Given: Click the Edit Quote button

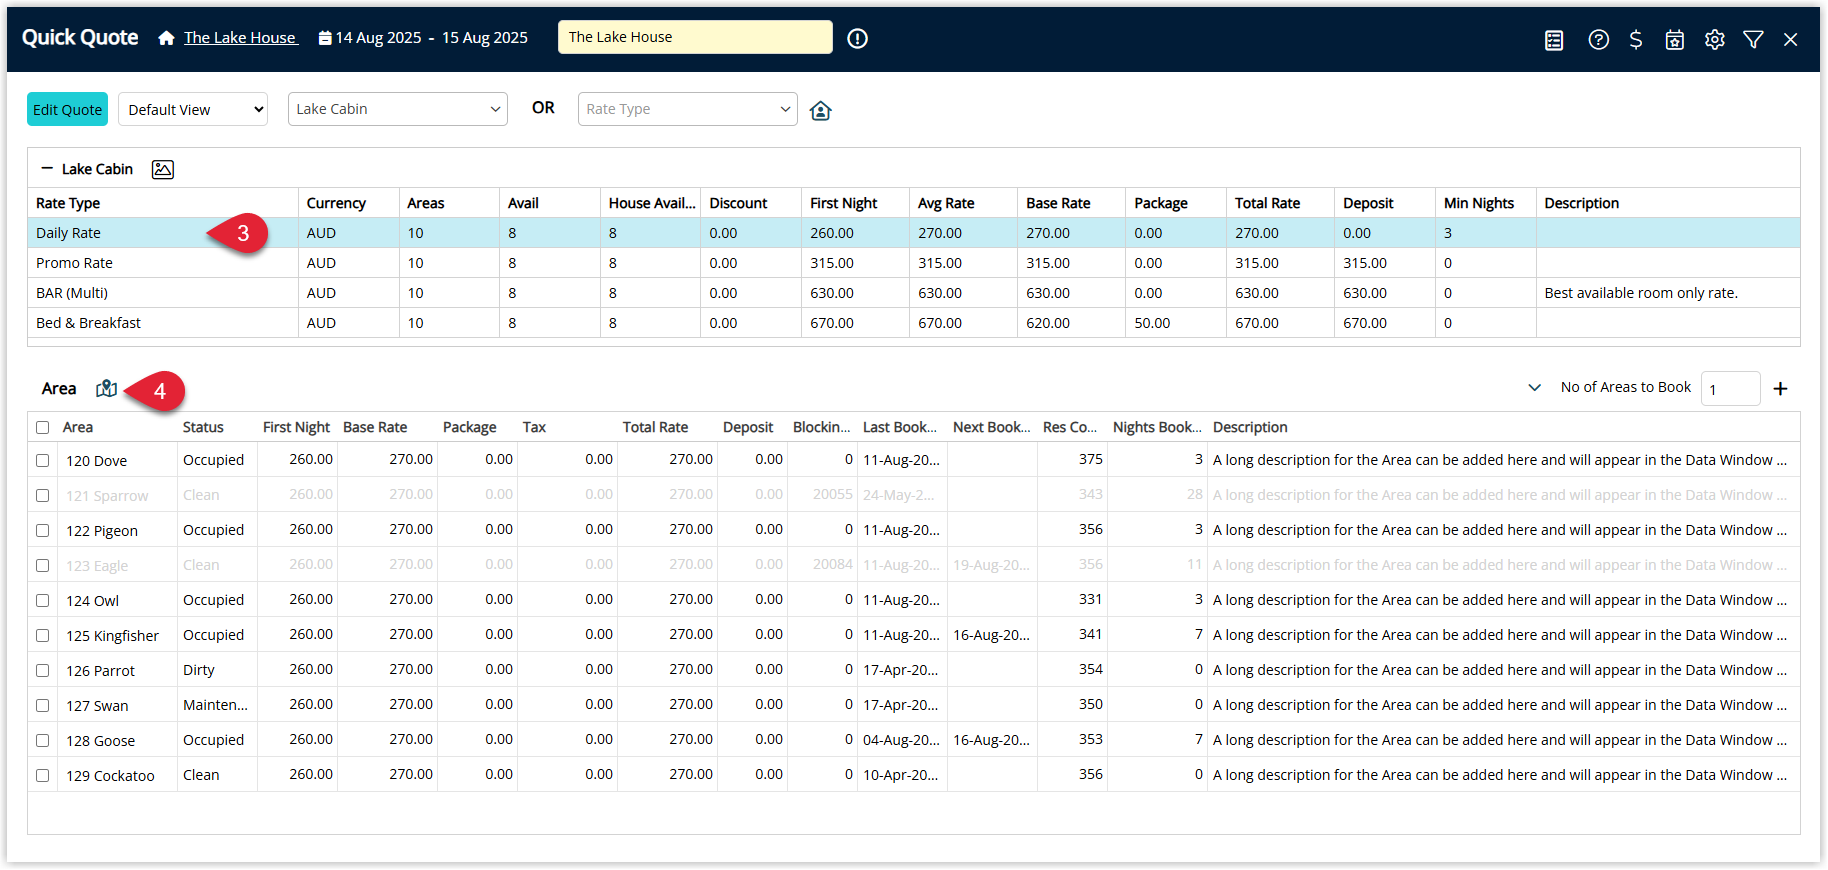Looking at the screenshot, I should pyautogui.click(x=67, y=109).
